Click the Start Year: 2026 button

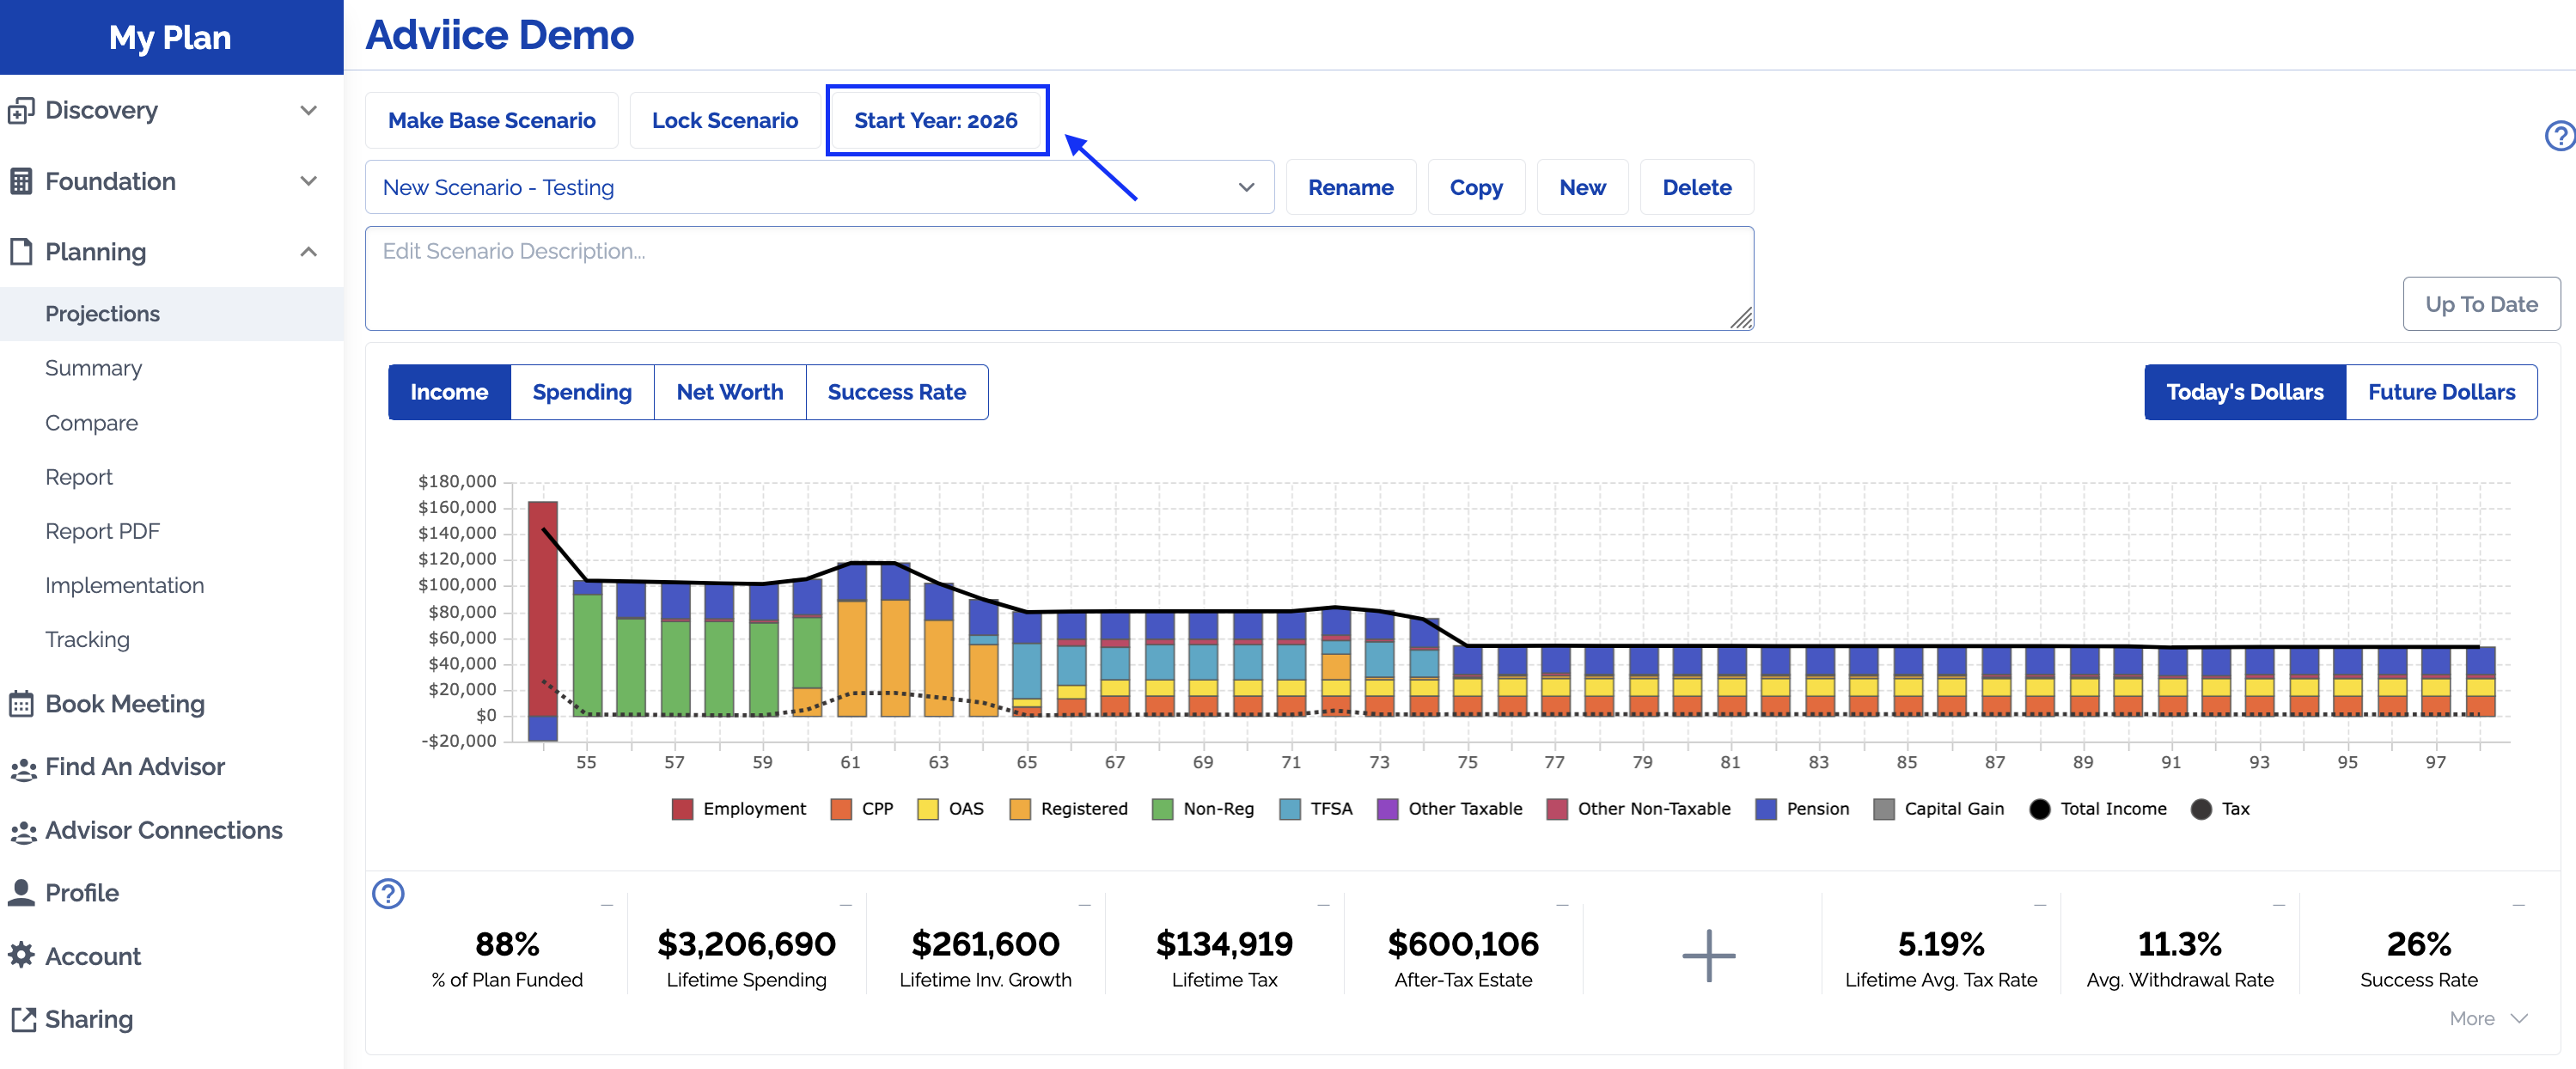pos(936,120)
